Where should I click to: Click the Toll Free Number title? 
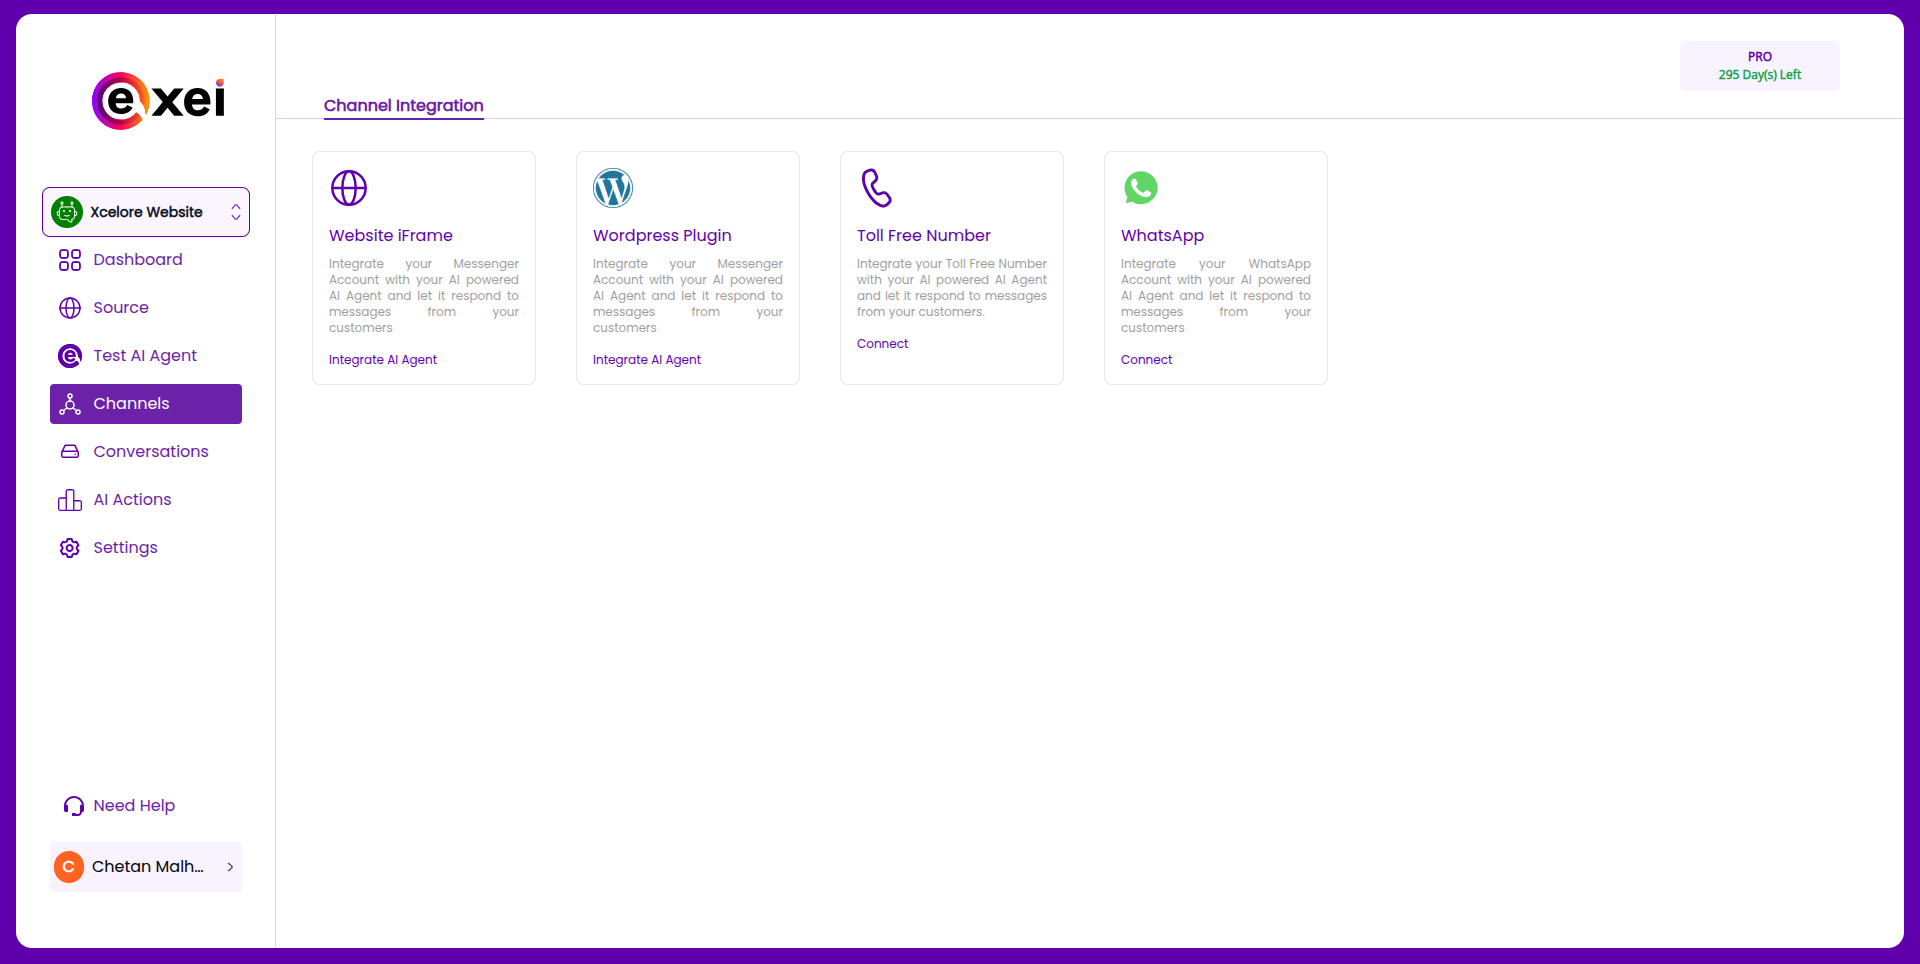pyautogui.click(x=924, y=236)
